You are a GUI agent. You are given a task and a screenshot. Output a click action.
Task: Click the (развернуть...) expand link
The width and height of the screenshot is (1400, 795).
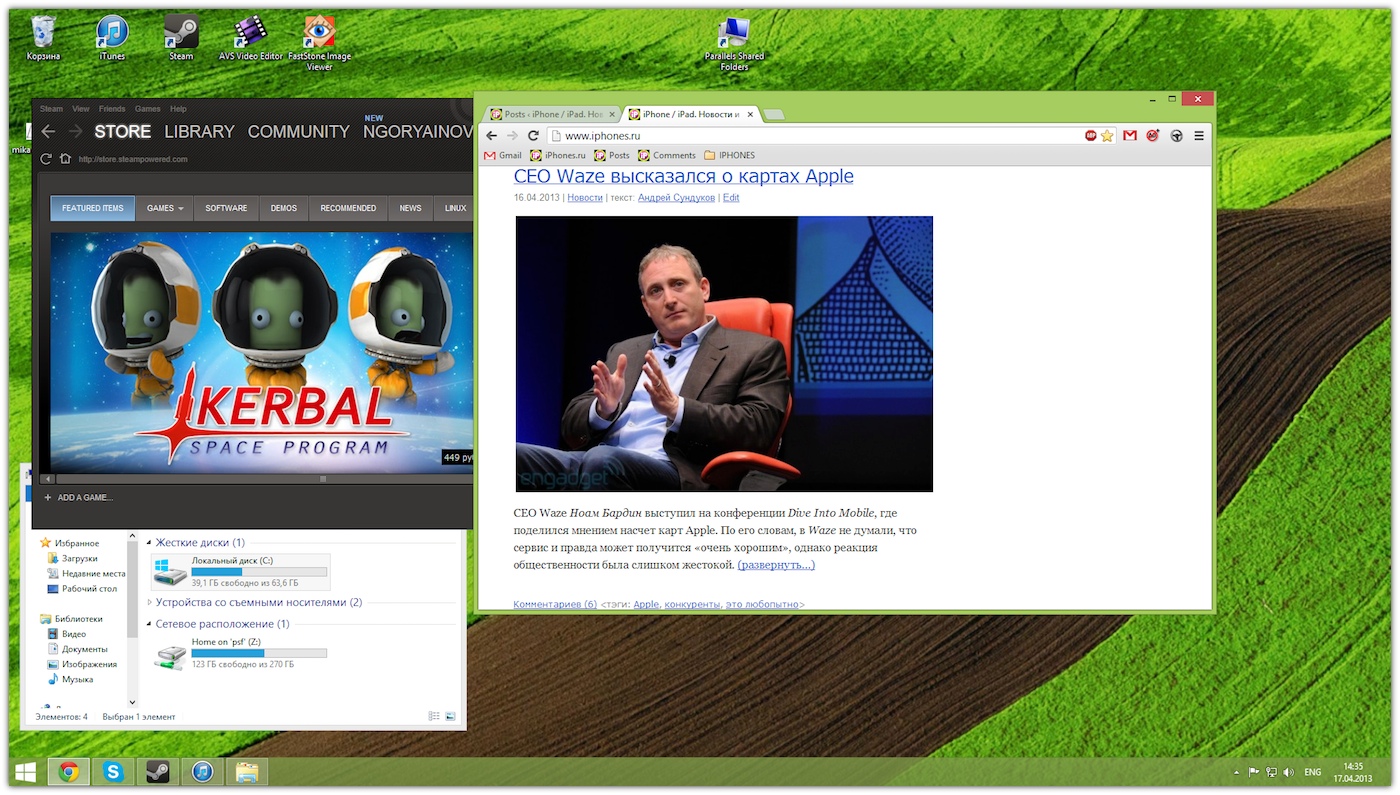(776, 565)
